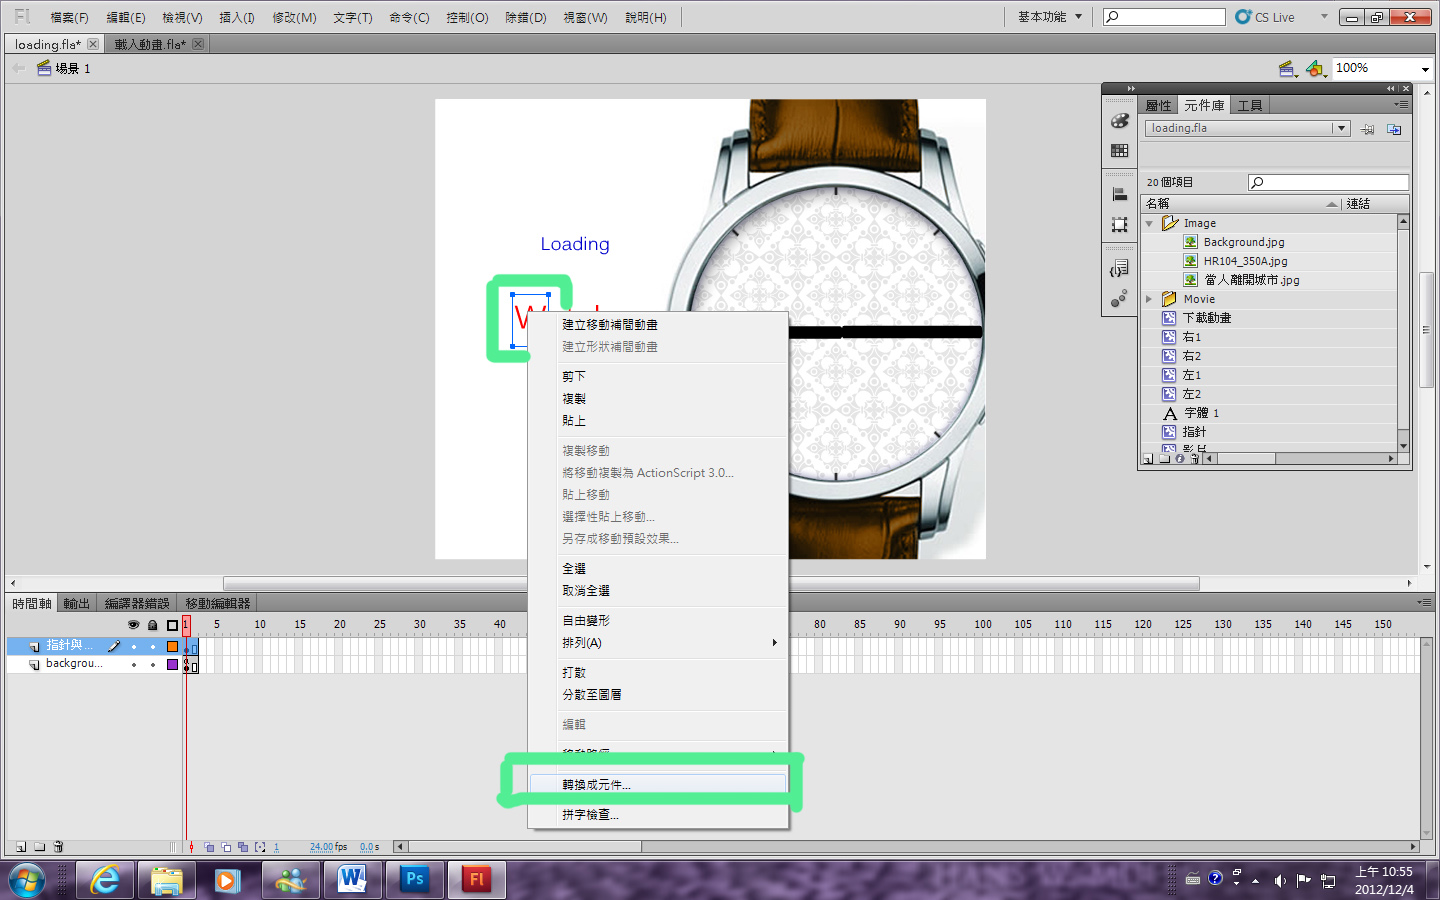Open the Code Snippets panel in the dock
The image size is (1440, 900).
(x=1119, y=268)
